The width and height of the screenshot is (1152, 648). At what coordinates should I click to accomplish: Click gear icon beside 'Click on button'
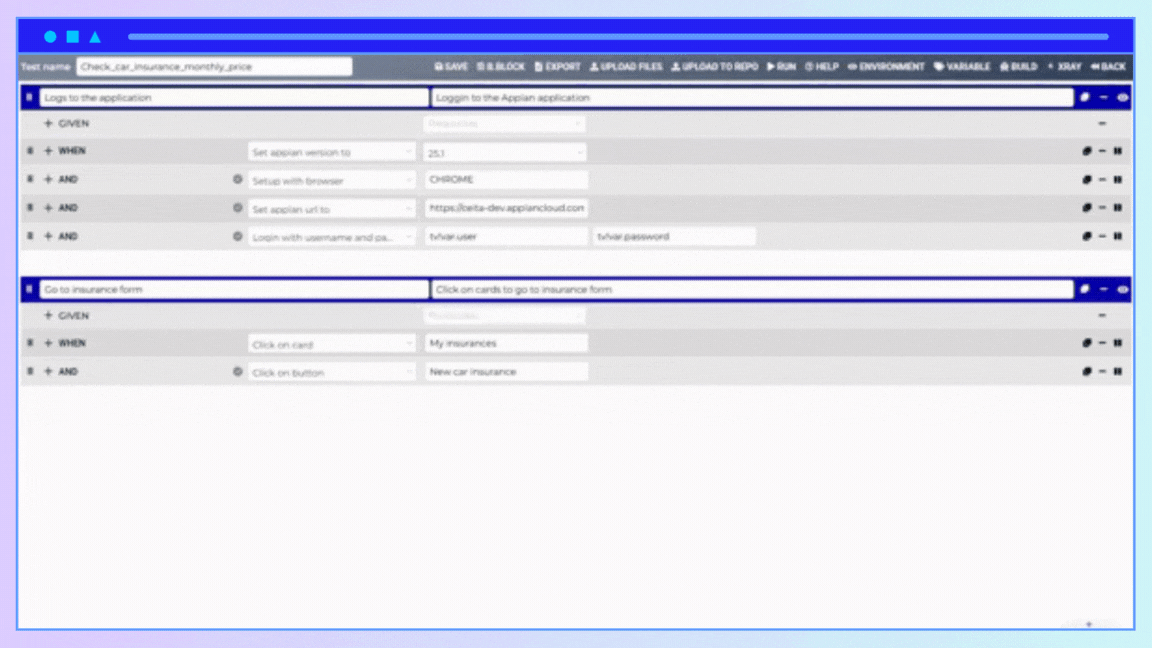coord(238,372)
